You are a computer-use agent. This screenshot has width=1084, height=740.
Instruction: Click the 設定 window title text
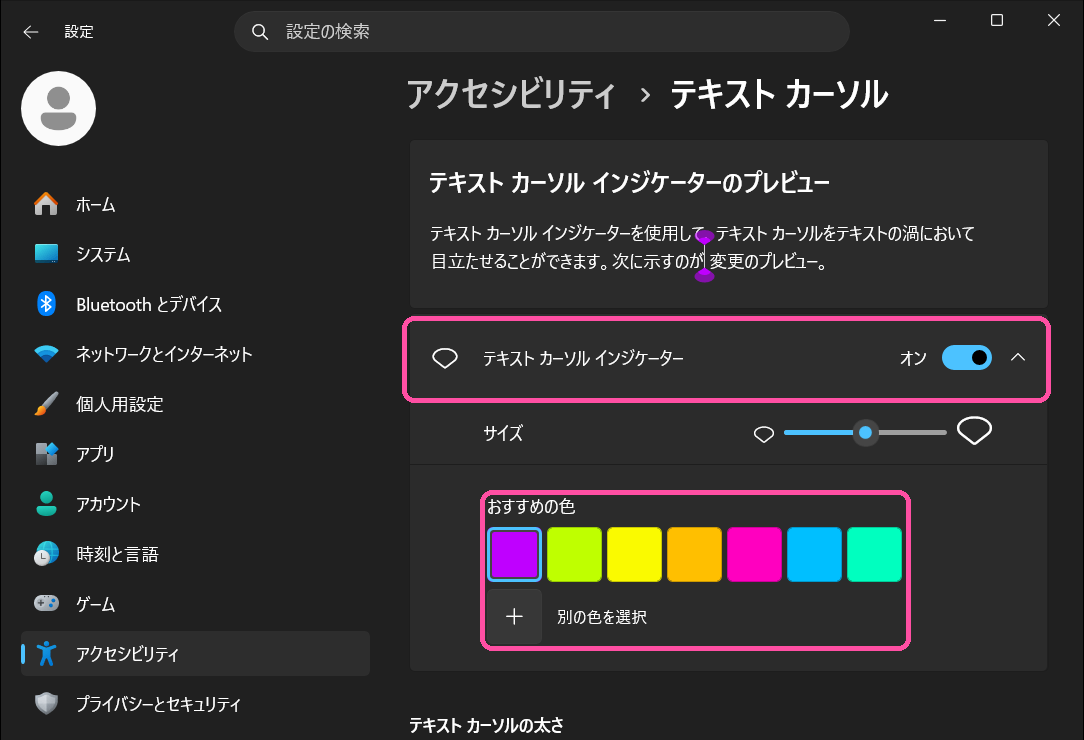[79, 32]
